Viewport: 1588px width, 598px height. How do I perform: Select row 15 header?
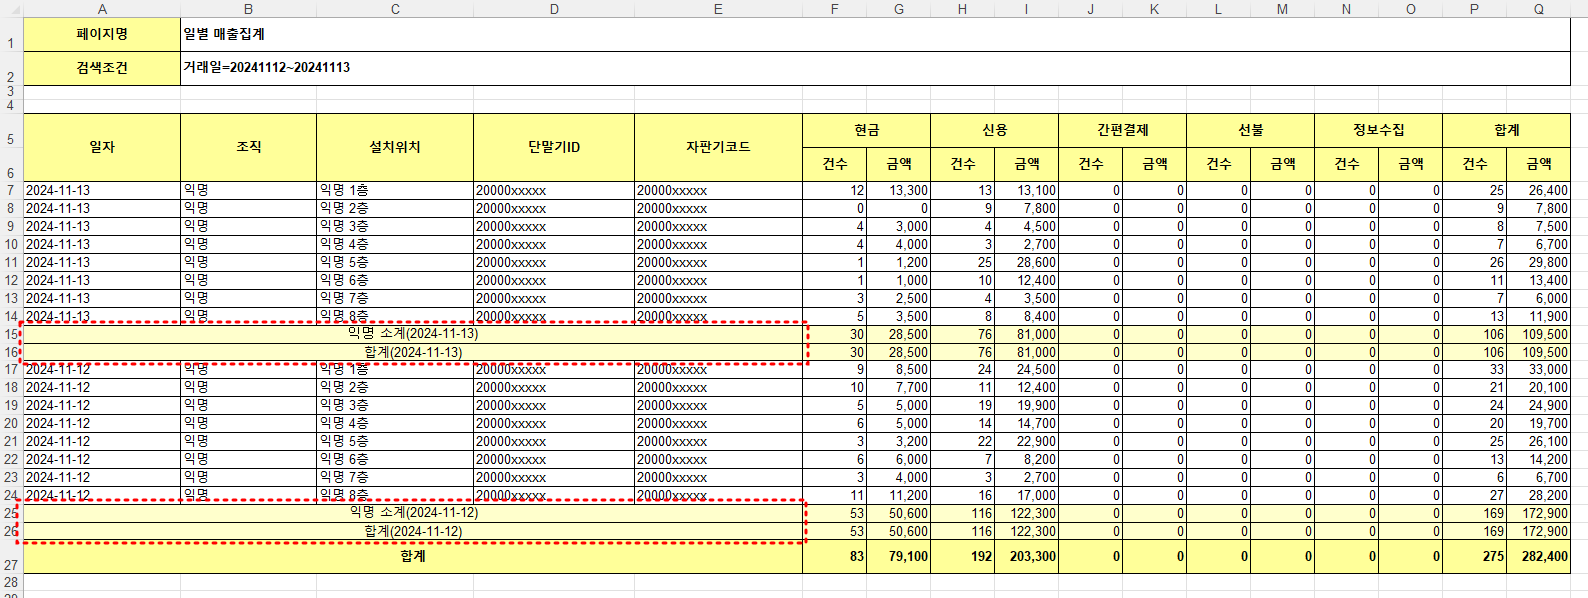click(11, 334)
